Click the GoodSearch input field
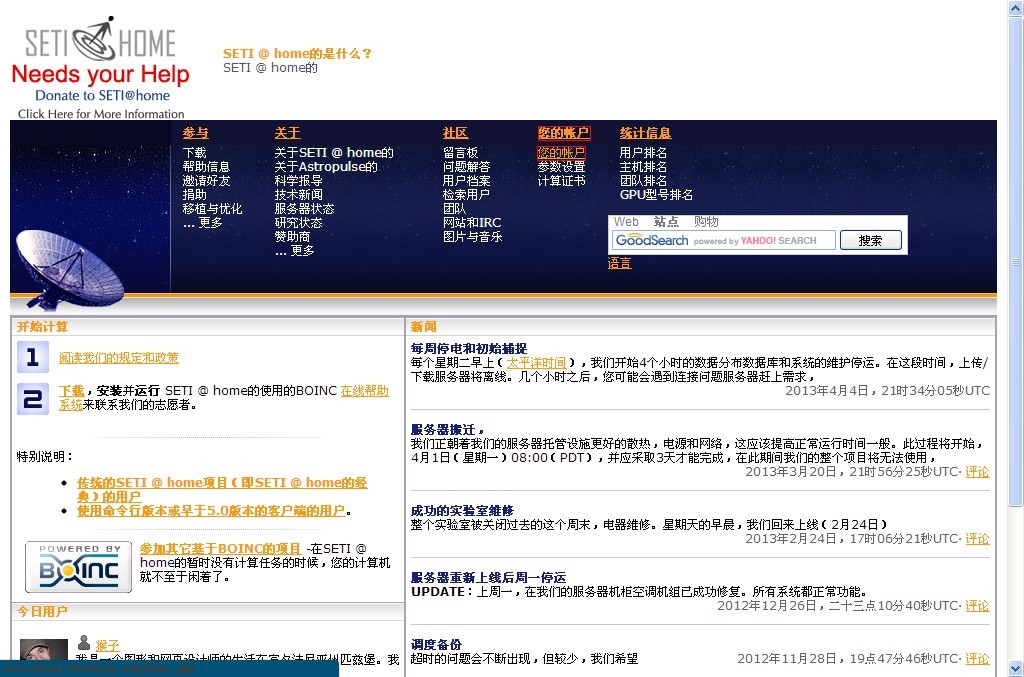 (724, 240)
